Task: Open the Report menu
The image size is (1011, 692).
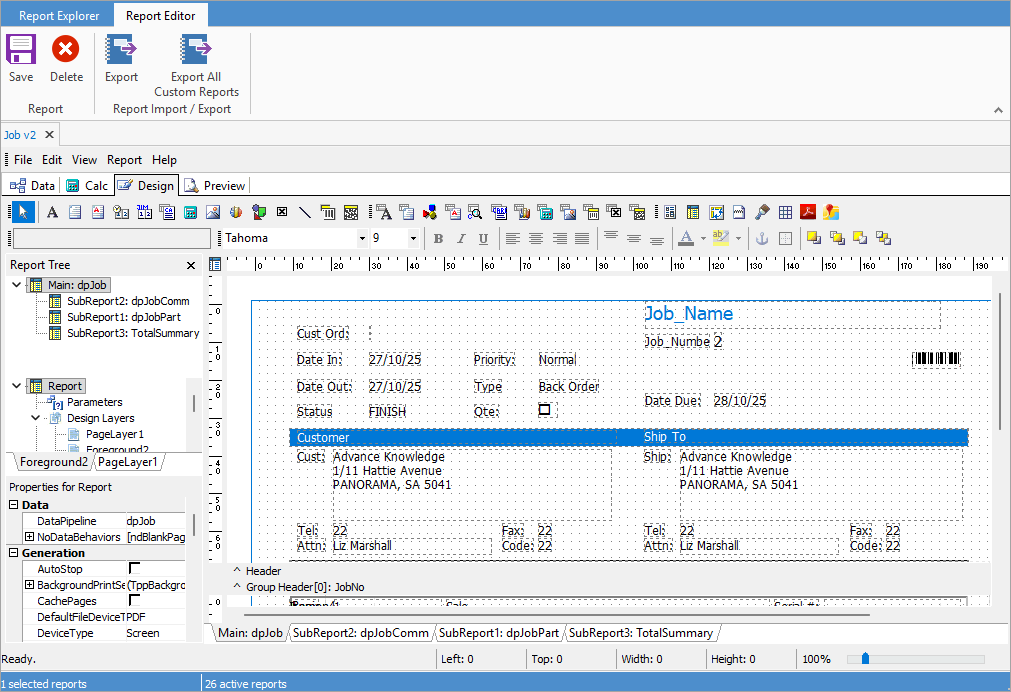Action: click(123, 160)
